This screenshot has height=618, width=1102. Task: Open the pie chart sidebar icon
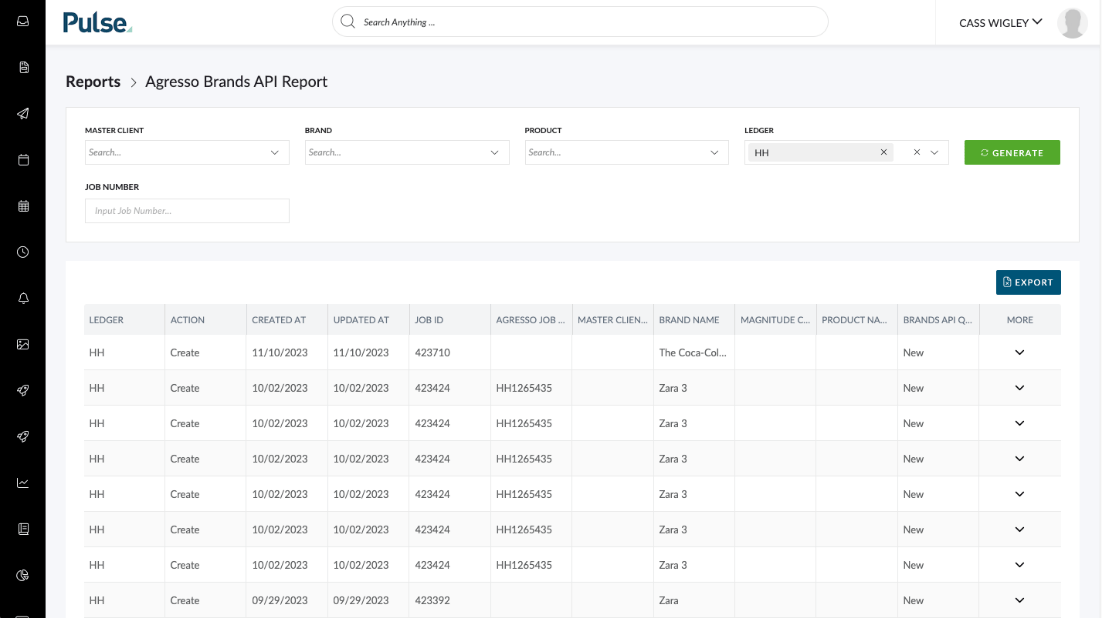(23, 575)
